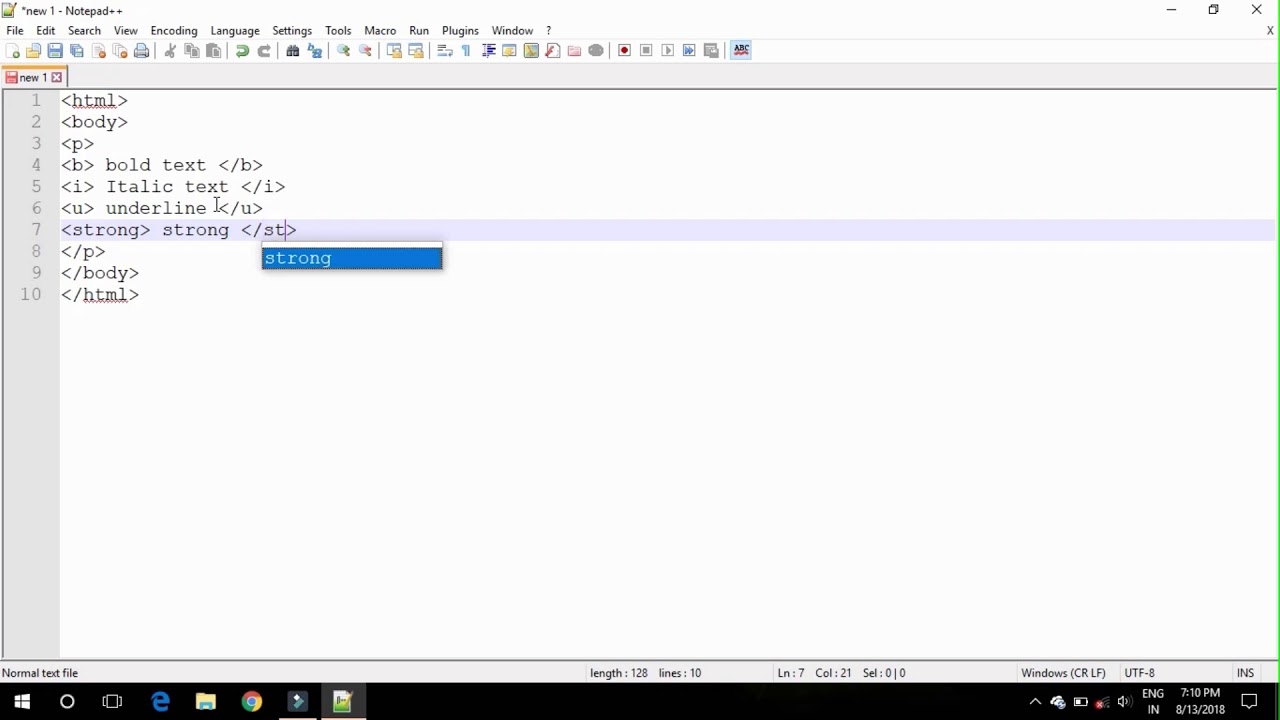Open Chrome from the taskbar

pos(251,702)
